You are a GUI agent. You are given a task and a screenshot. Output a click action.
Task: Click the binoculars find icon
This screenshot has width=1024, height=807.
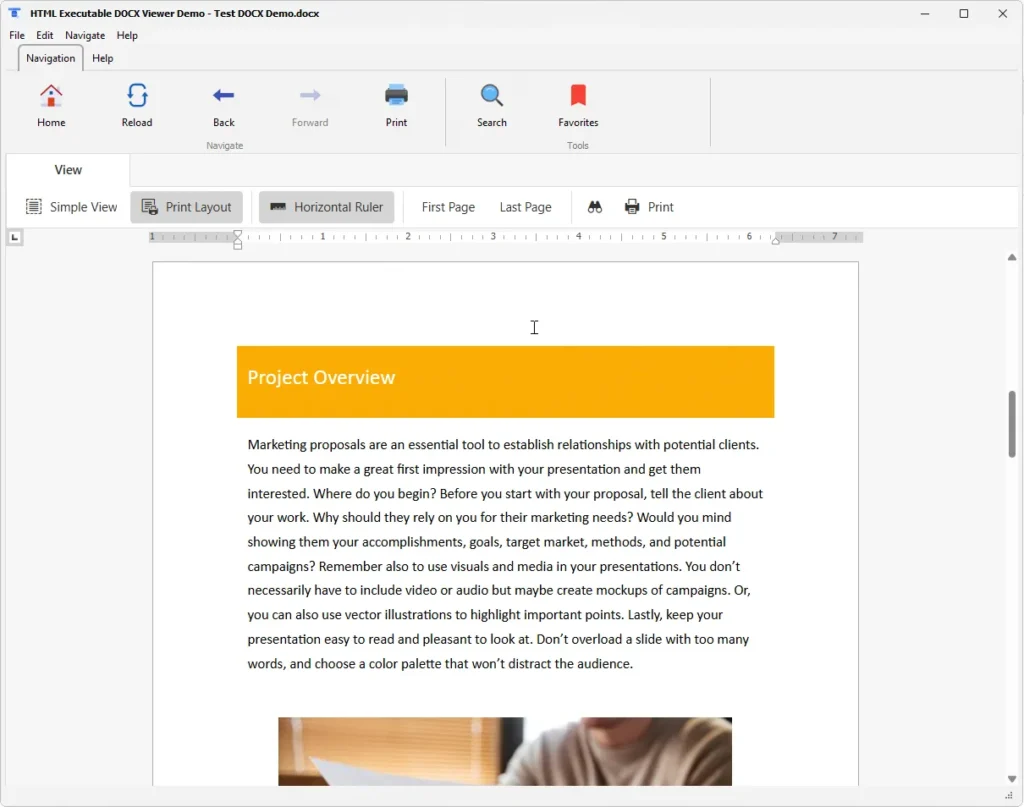594,207
